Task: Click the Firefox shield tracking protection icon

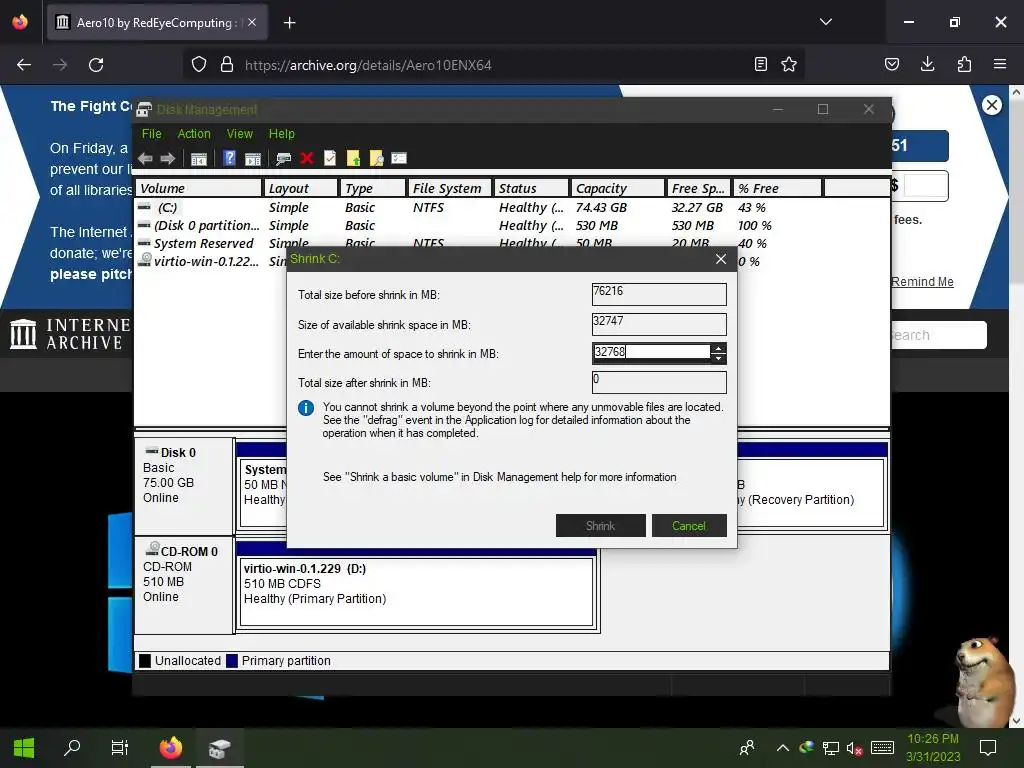Action: 199,65
